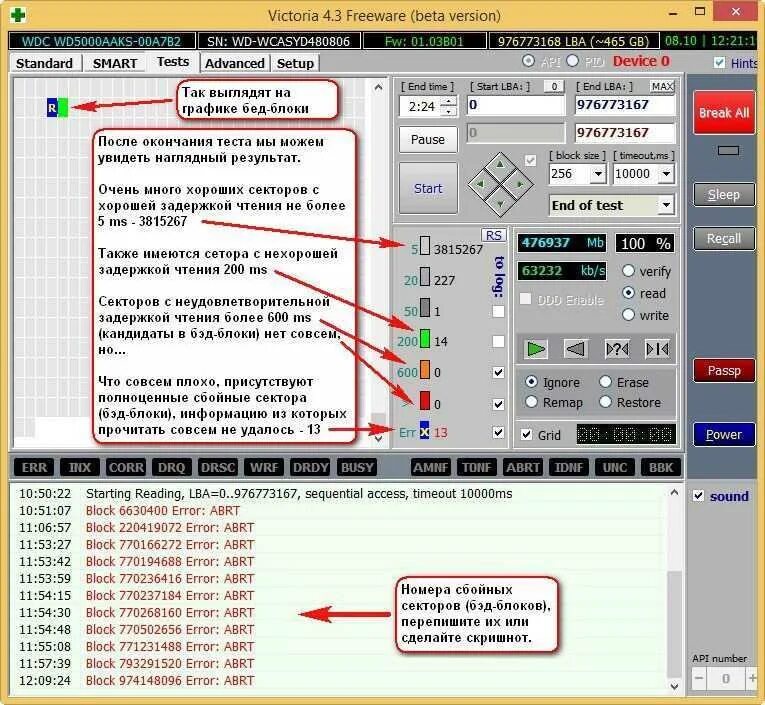Toggle log checkbox for 600 ms blocks
This screenshot has width=765, height=705.
pos(498,373)
